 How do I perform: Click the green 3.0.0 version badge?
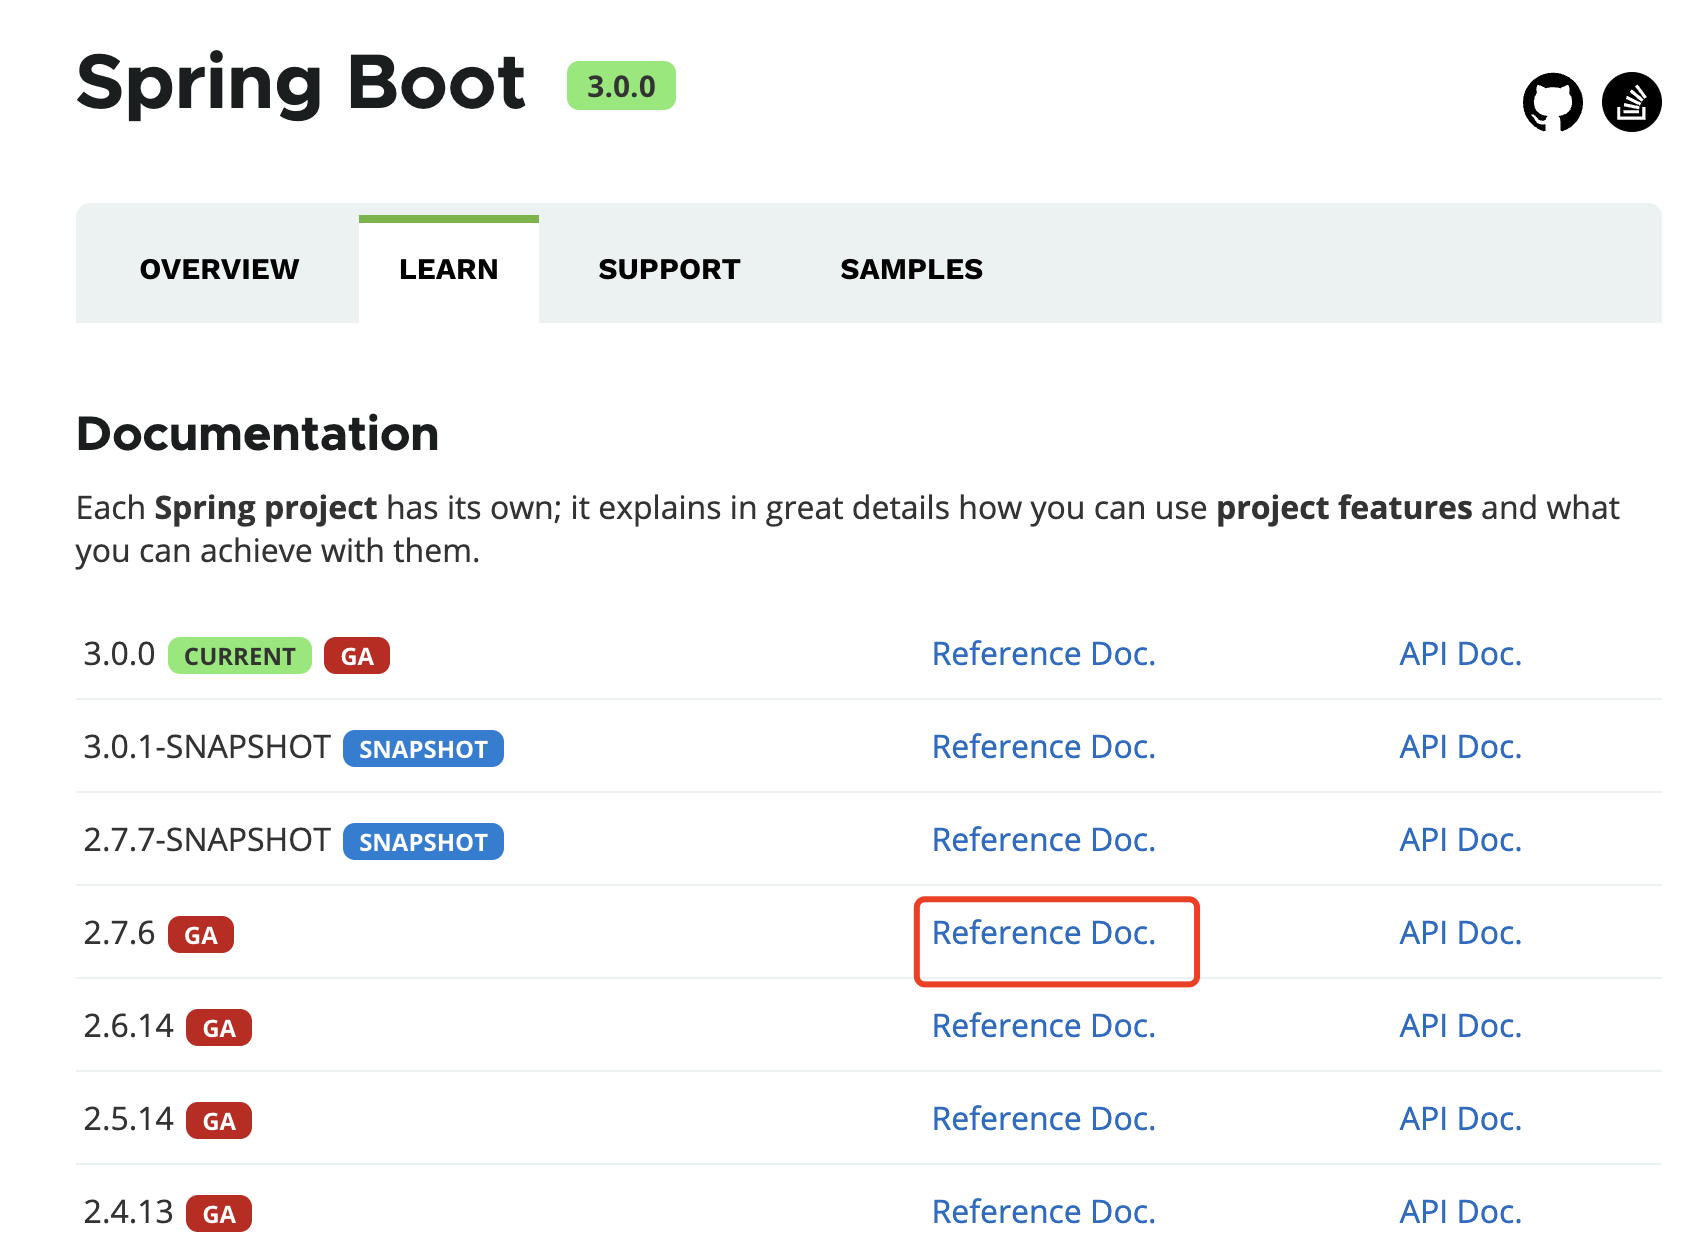pyautogui.click(x=621, y=86)
